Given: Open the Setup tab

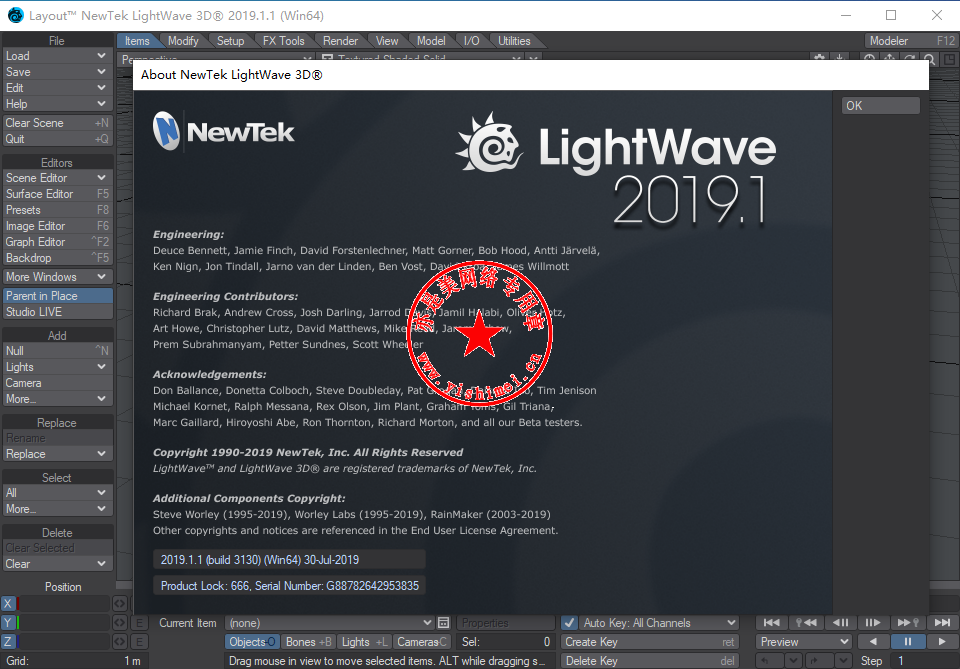Looking at the screenshot, I should [230, 40].
